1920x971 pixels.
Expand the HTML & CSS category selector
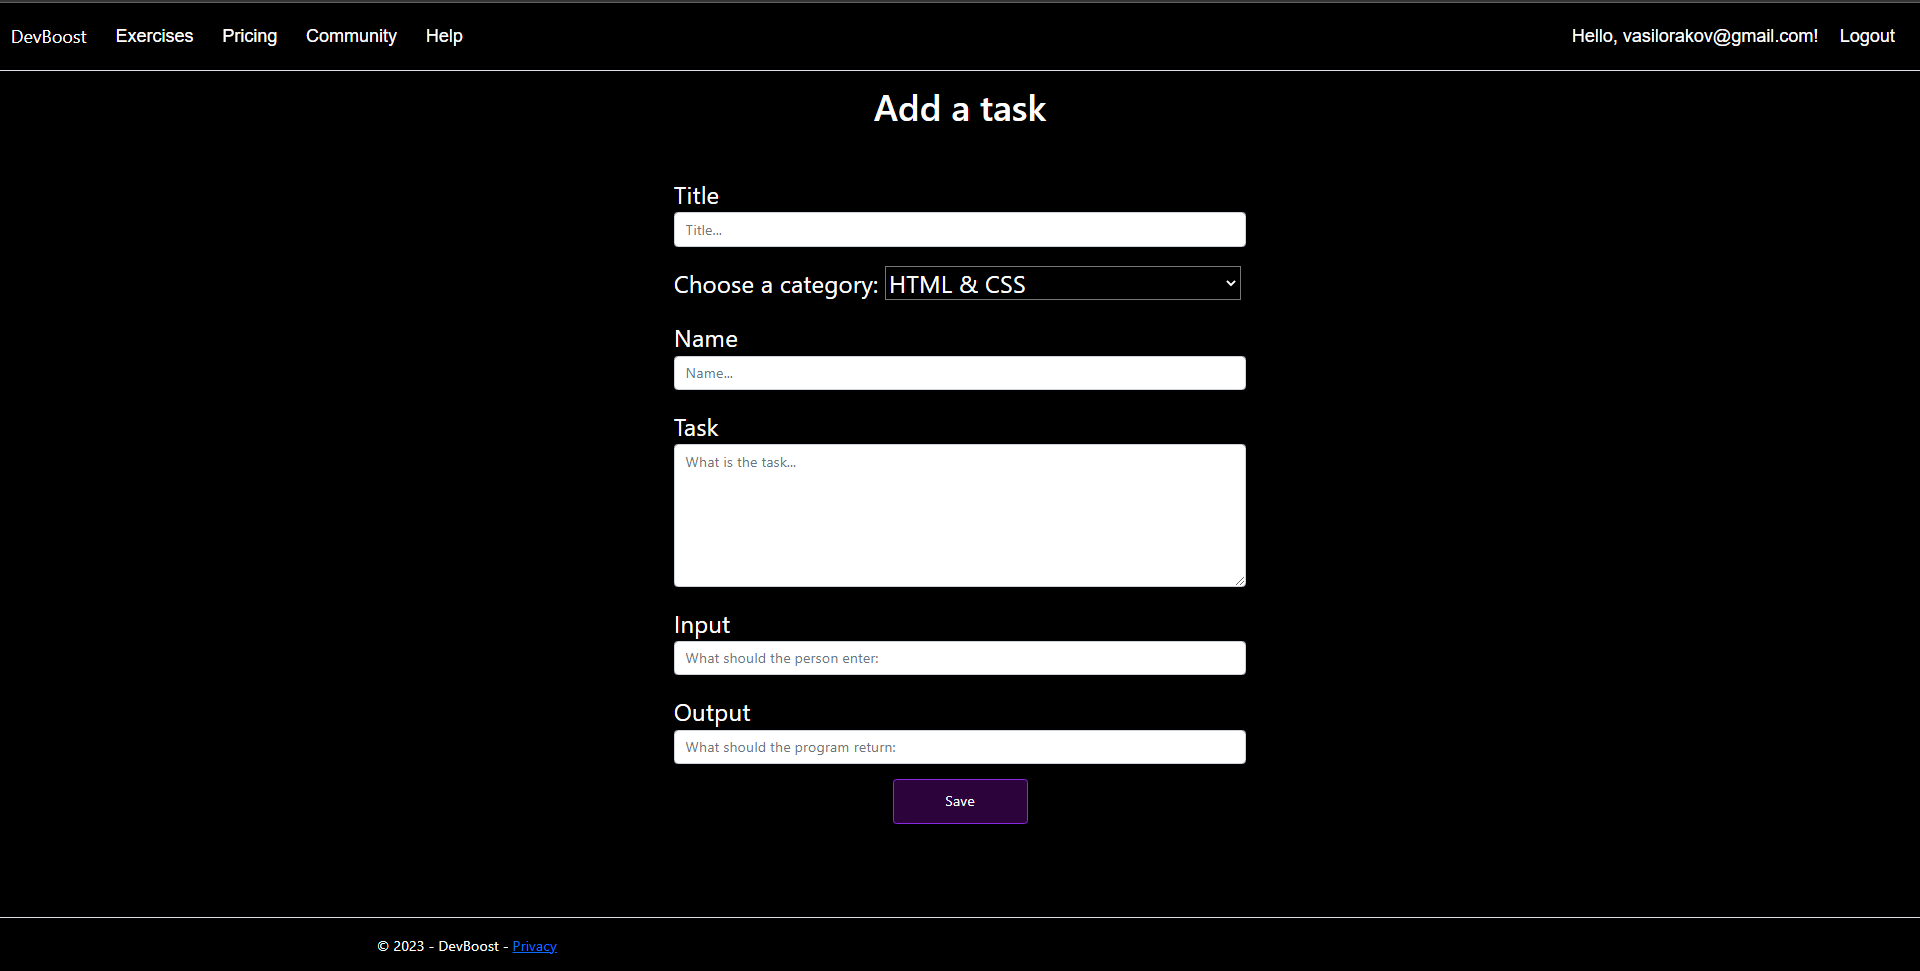point(1060,283)
